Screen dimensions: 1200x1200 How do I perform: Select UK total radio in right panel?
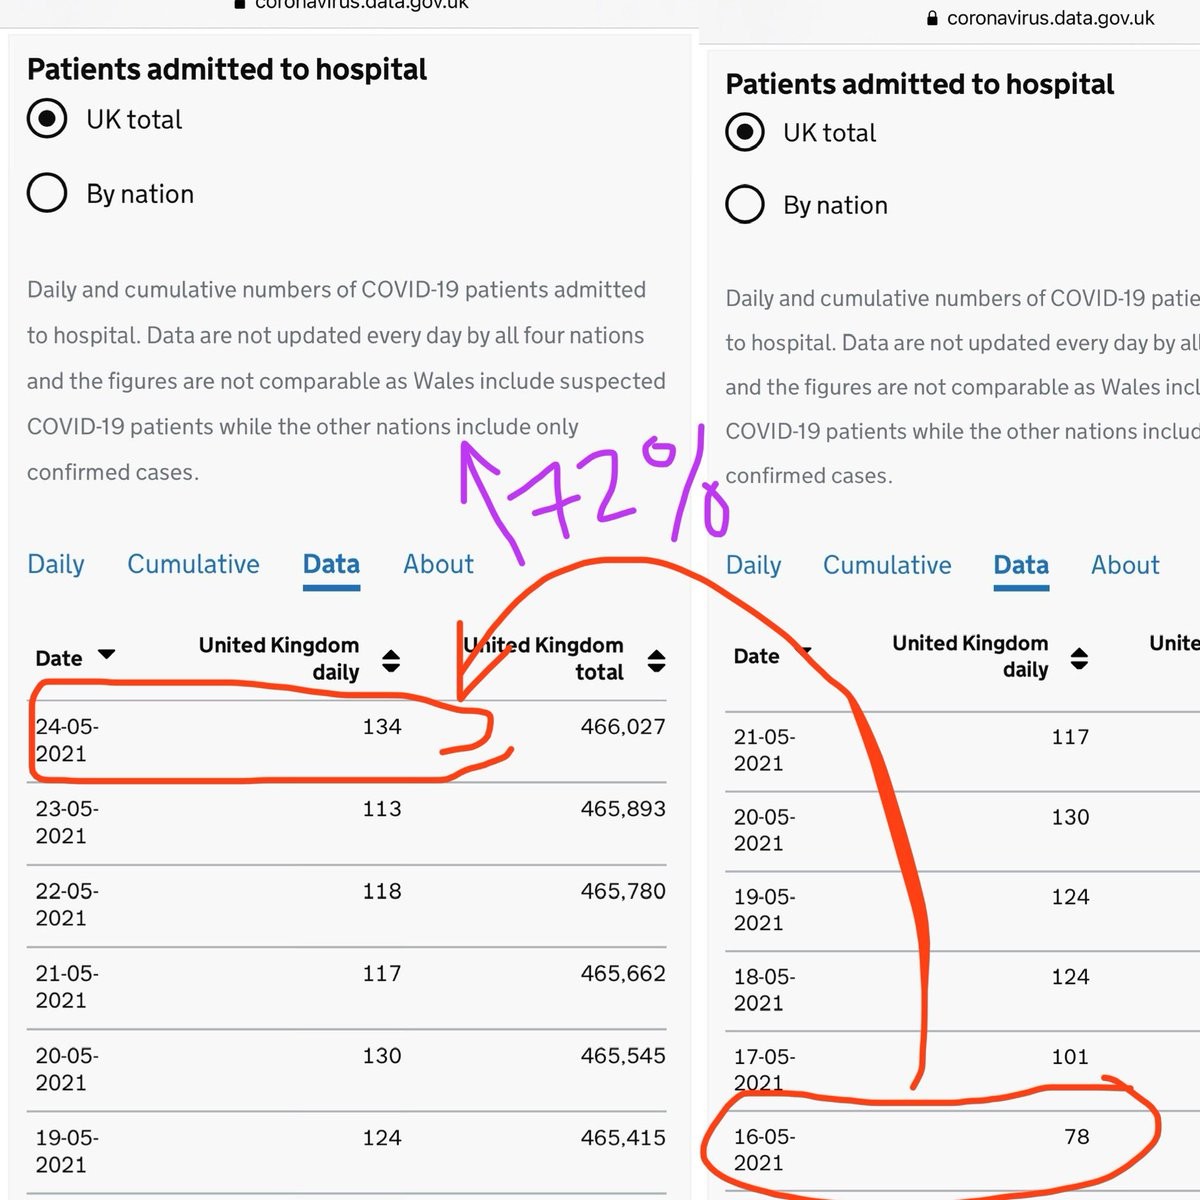click(745, 132)
